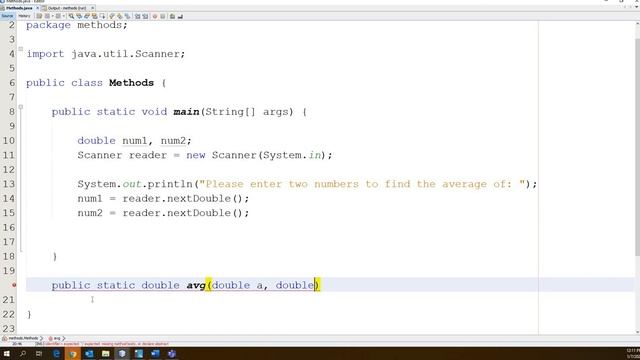Collapse the main method fold on line 8
Image resolution: width=640 pixels, height=360 pixels.
click(20, 107)
